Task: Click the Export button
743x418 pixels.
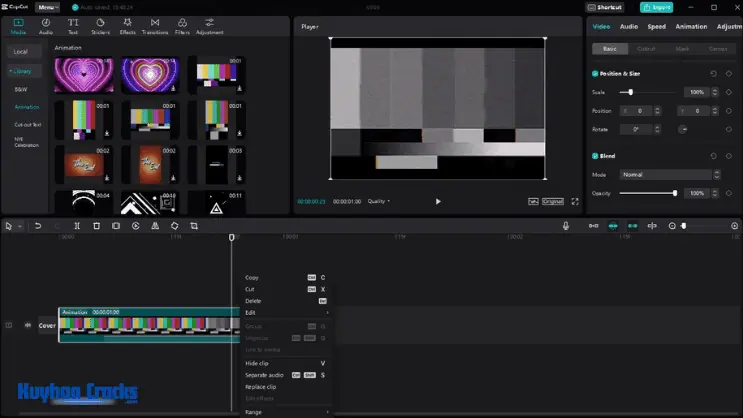Action: [657, 7]
